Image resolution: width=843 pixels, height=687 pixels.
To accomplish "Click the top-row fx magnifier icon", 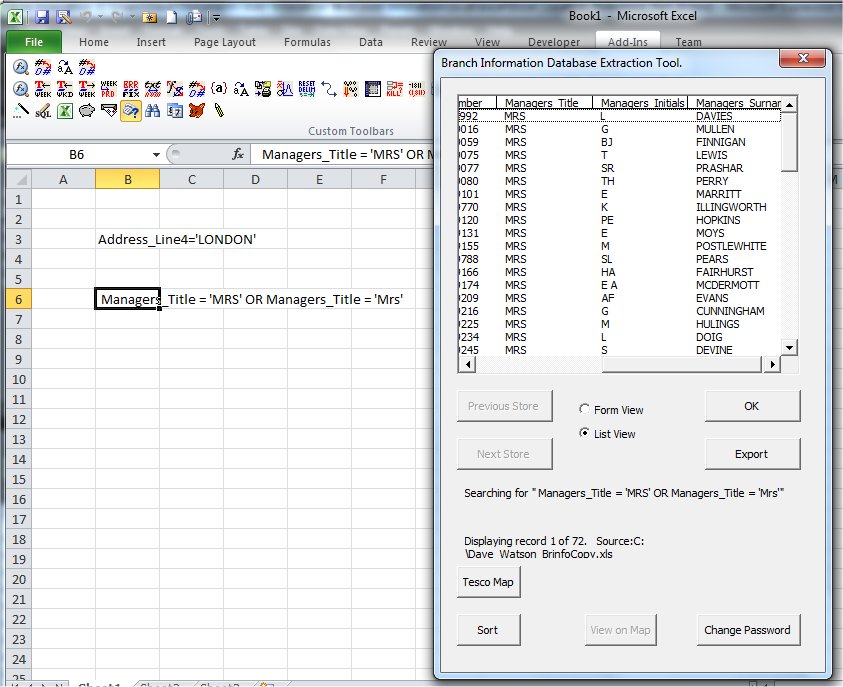I will (21, 67).
